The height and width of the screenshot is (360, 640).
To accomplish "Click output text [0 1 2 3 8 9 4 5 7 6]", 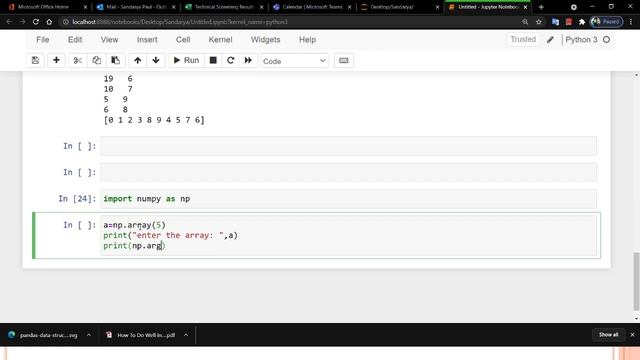I will [154, 120].
